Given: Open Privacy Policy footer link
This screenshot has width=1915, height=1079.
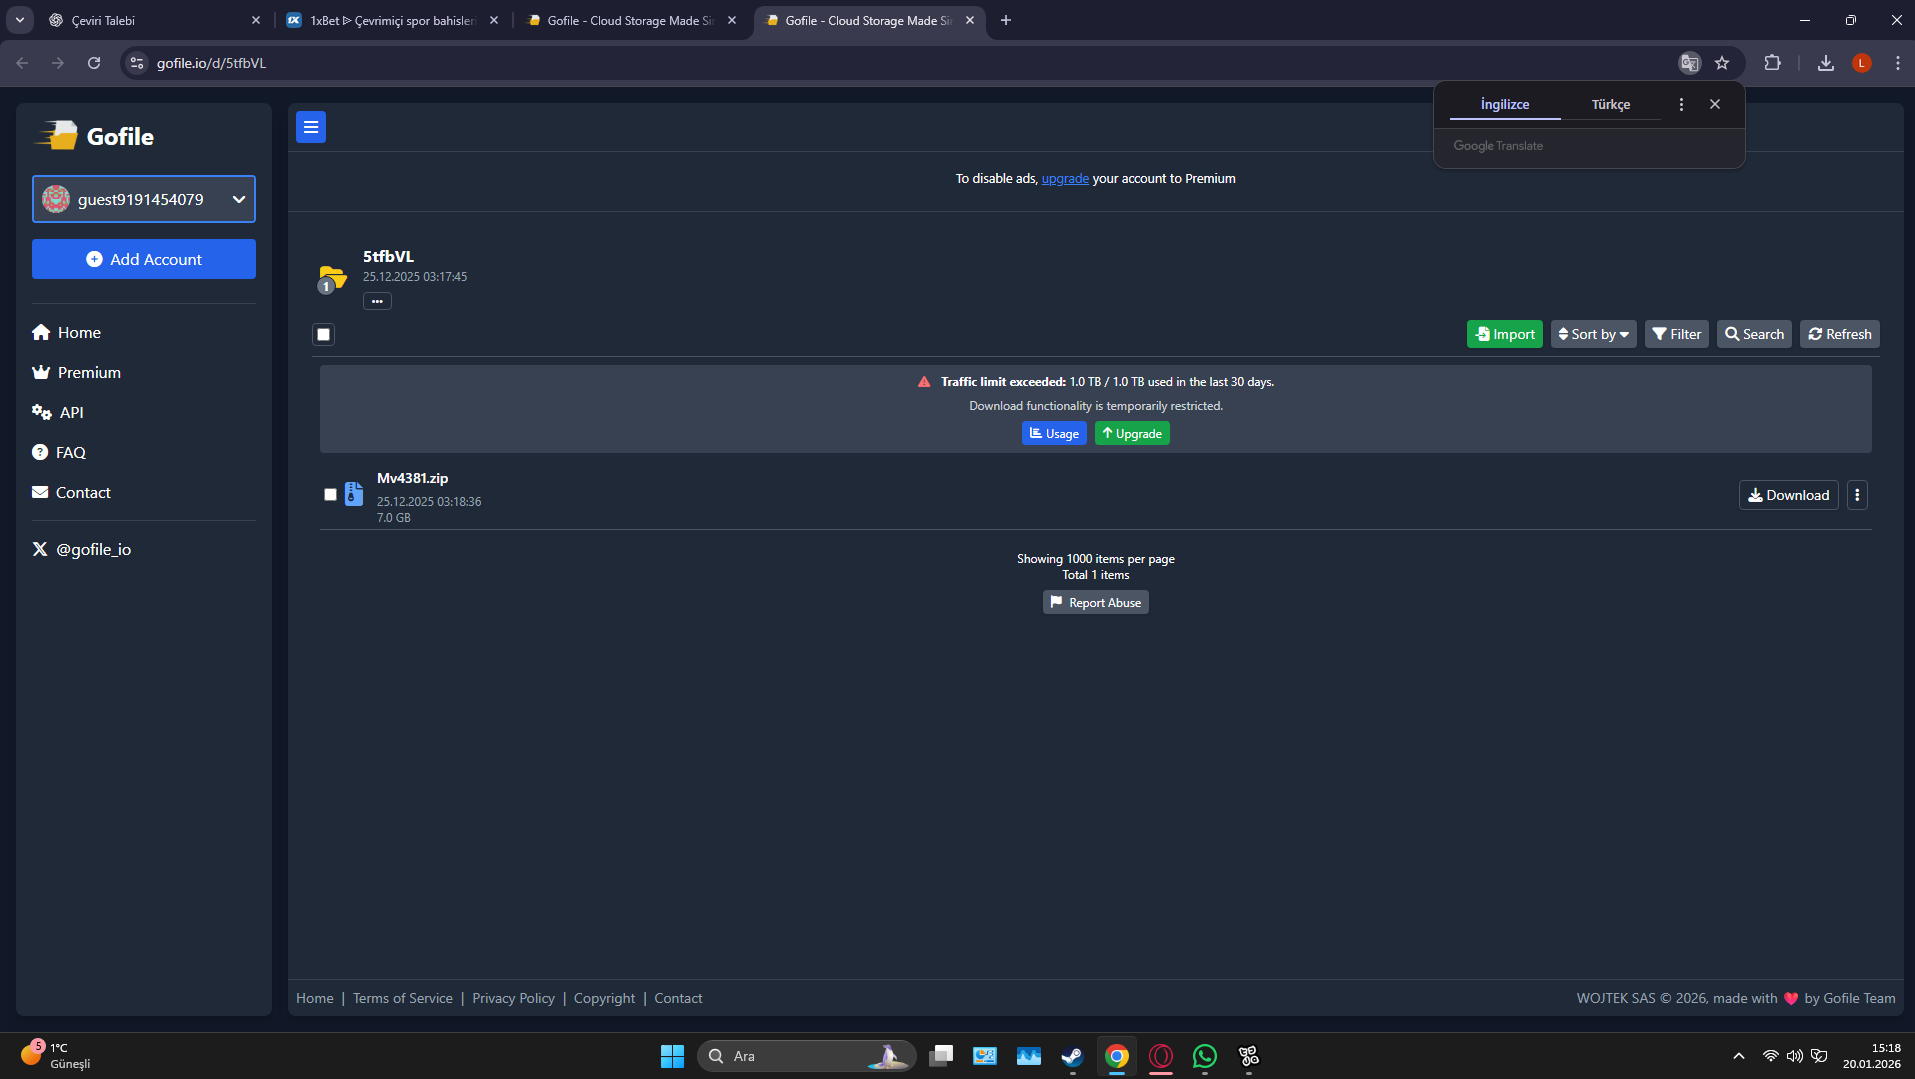Looking at the screenshot, I should pos(513,998).
